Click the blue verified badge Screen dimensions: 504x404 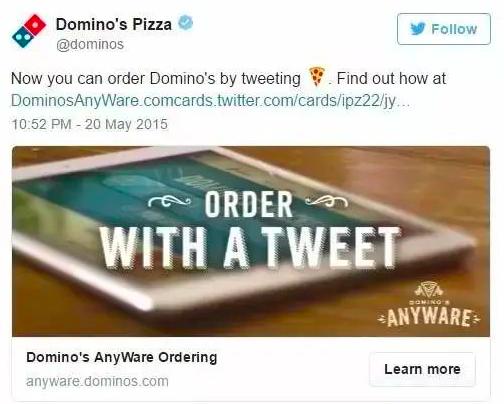coord(185,23)
